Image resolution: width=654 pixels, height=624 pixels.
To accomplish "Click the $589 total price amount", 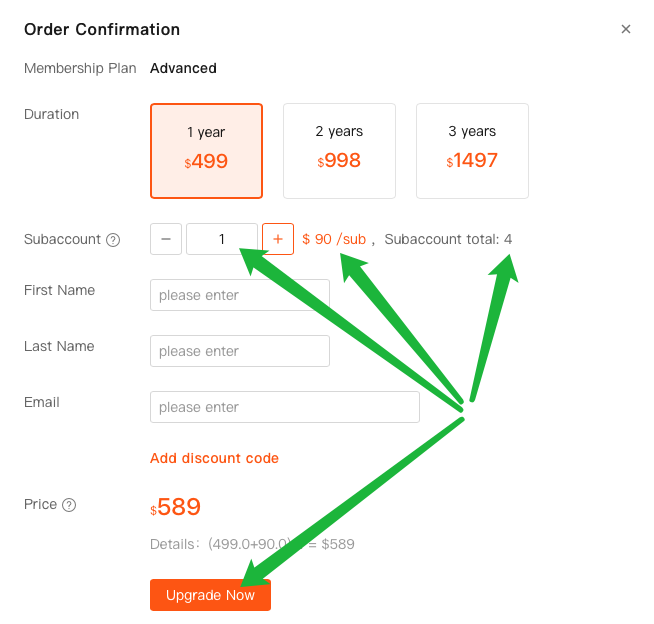I will 177,507.
